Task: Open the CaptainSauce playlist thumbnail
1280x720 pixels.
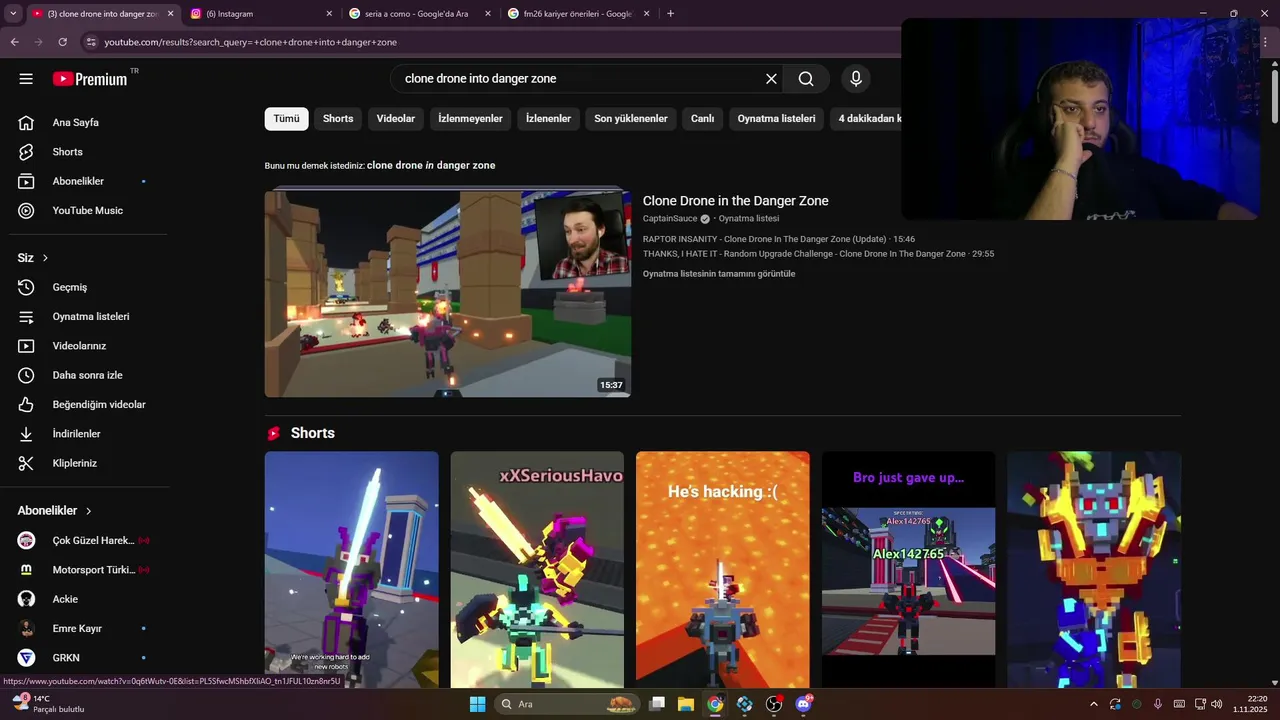Action: tap(447, 294)
